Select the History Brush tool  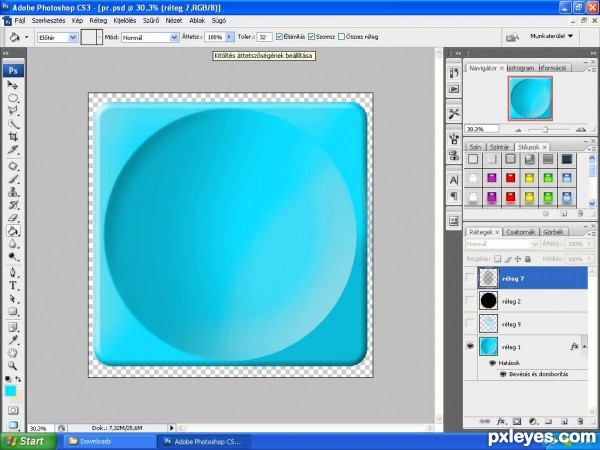pyautogui.click(x=13, y=205)
